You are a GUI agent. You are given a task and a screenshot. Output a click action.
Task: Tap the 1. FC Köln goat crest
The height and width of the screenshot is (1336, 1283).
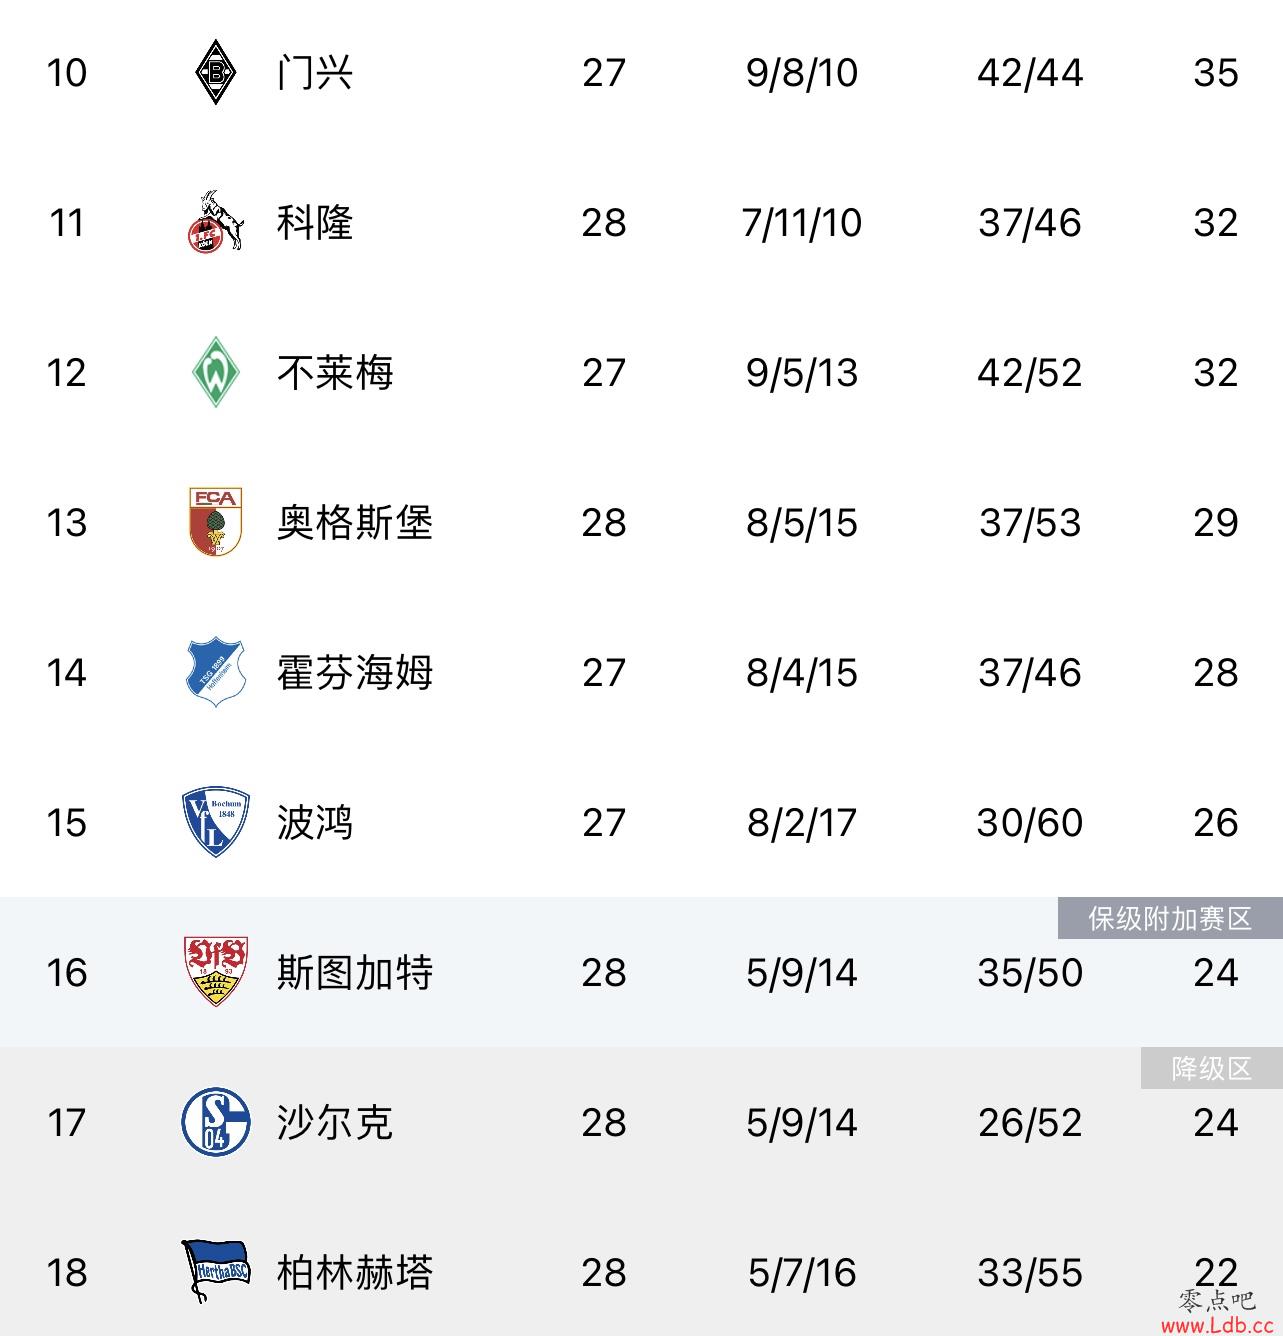[215, 222]
